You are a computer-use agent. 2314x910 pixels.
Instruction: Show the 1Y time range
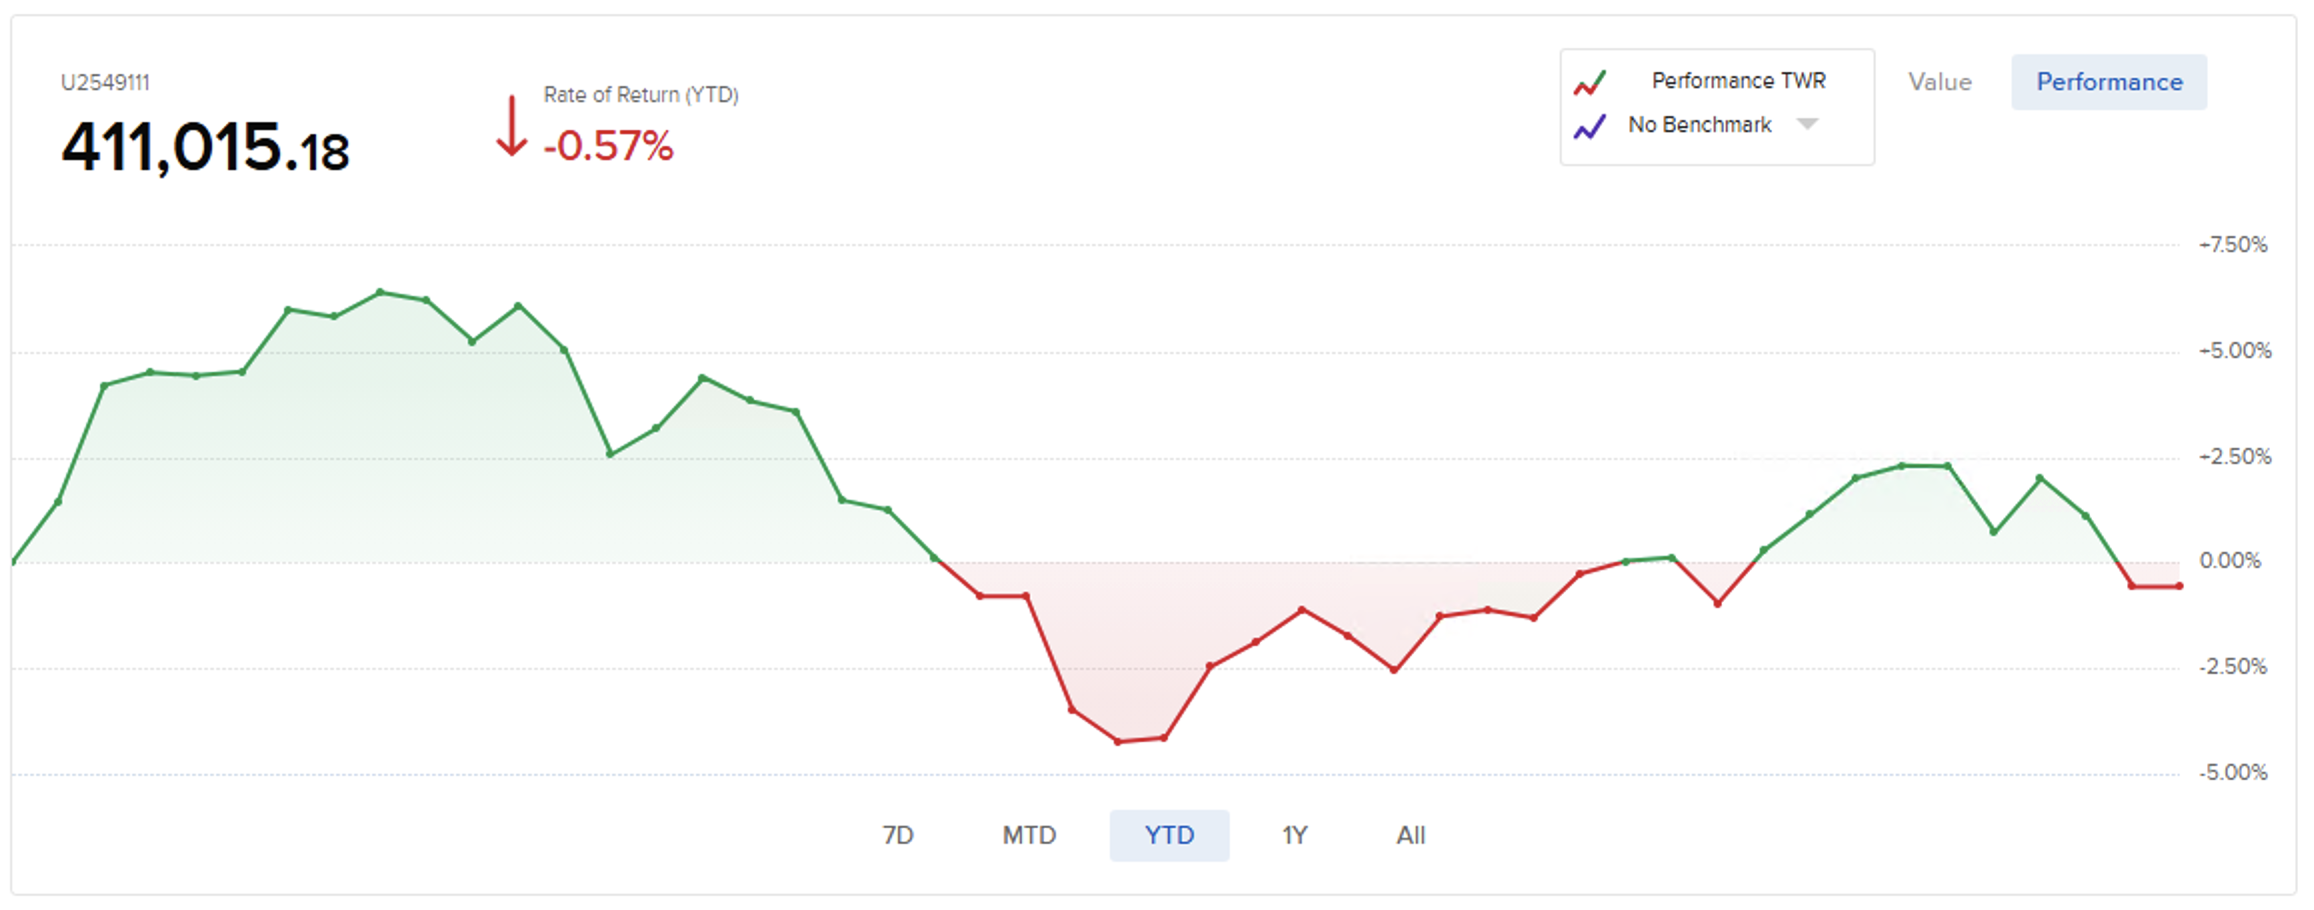[1294, 835]
